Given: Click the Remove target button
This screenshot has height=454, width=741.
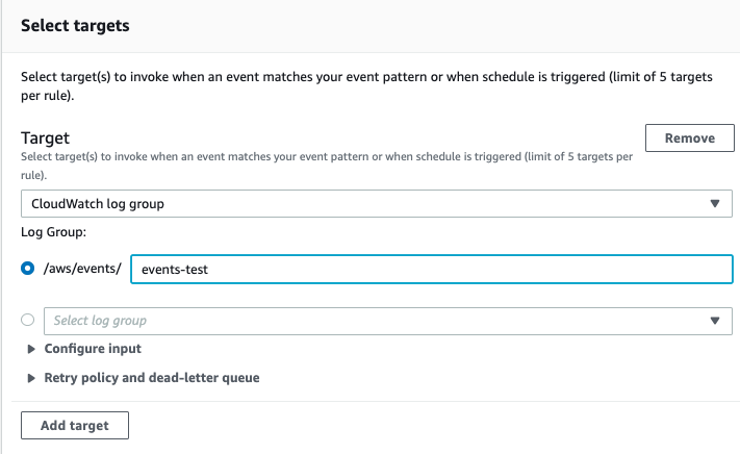Looking at the screenshot, I should 689,138.
